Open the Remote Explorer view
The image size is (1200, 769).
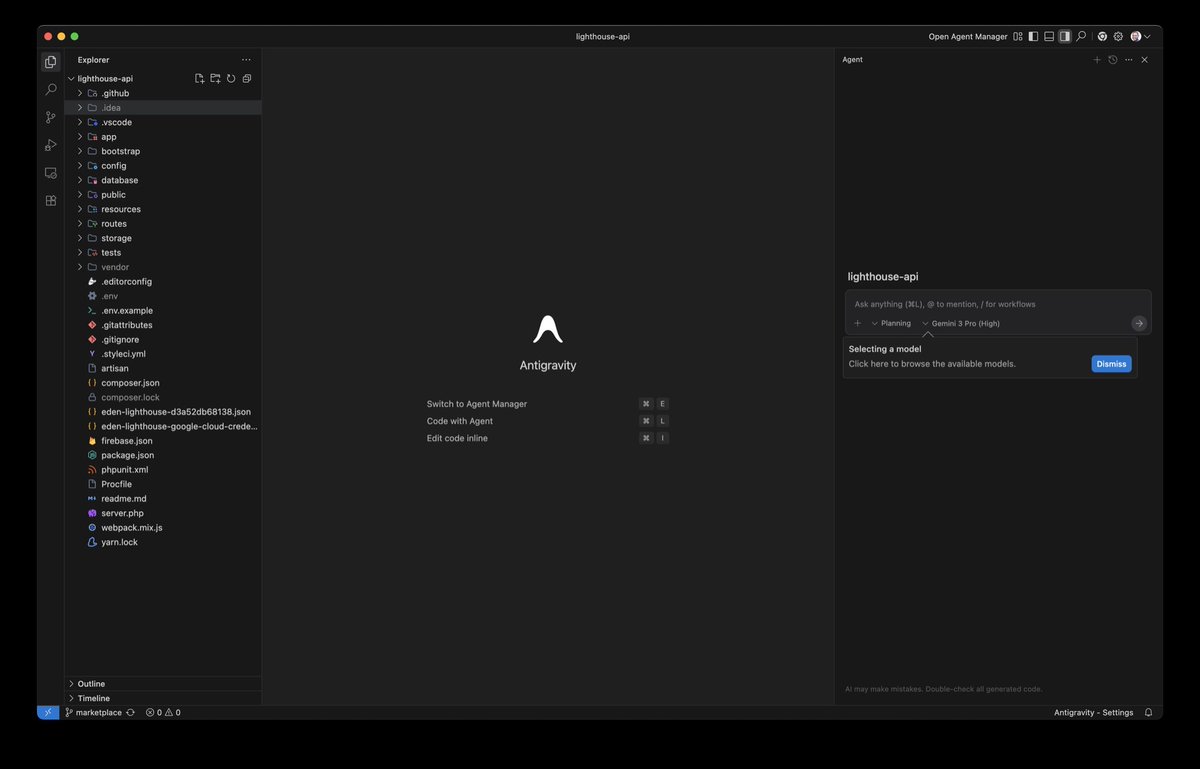pyautogui.click(x=51, y=173)
